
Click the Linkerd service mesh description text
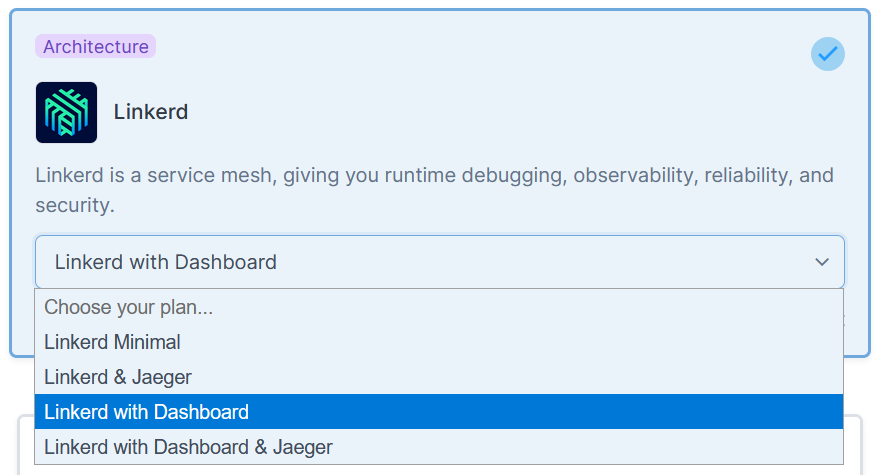(x=435, y=190)
